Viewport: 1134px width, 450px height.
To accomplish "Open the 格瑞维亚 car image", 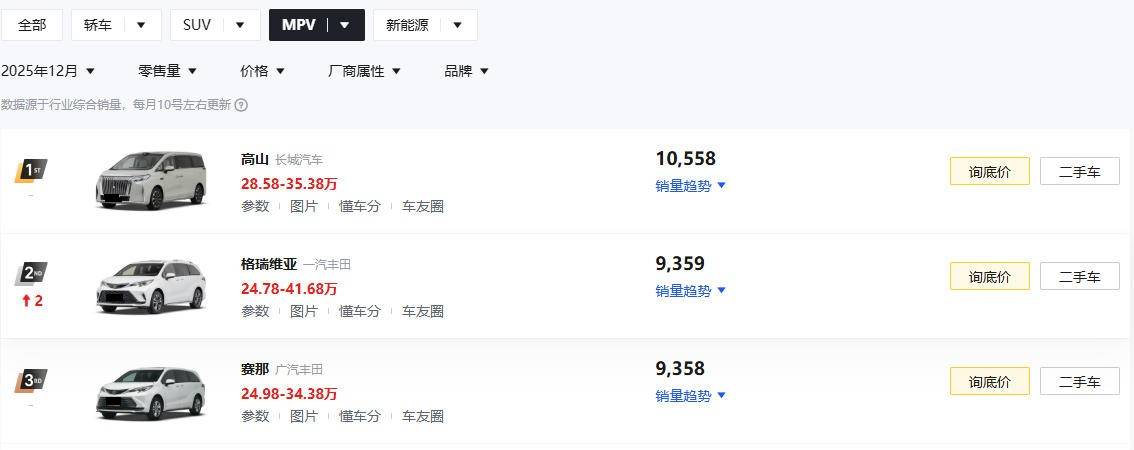I will coord(150,286).
